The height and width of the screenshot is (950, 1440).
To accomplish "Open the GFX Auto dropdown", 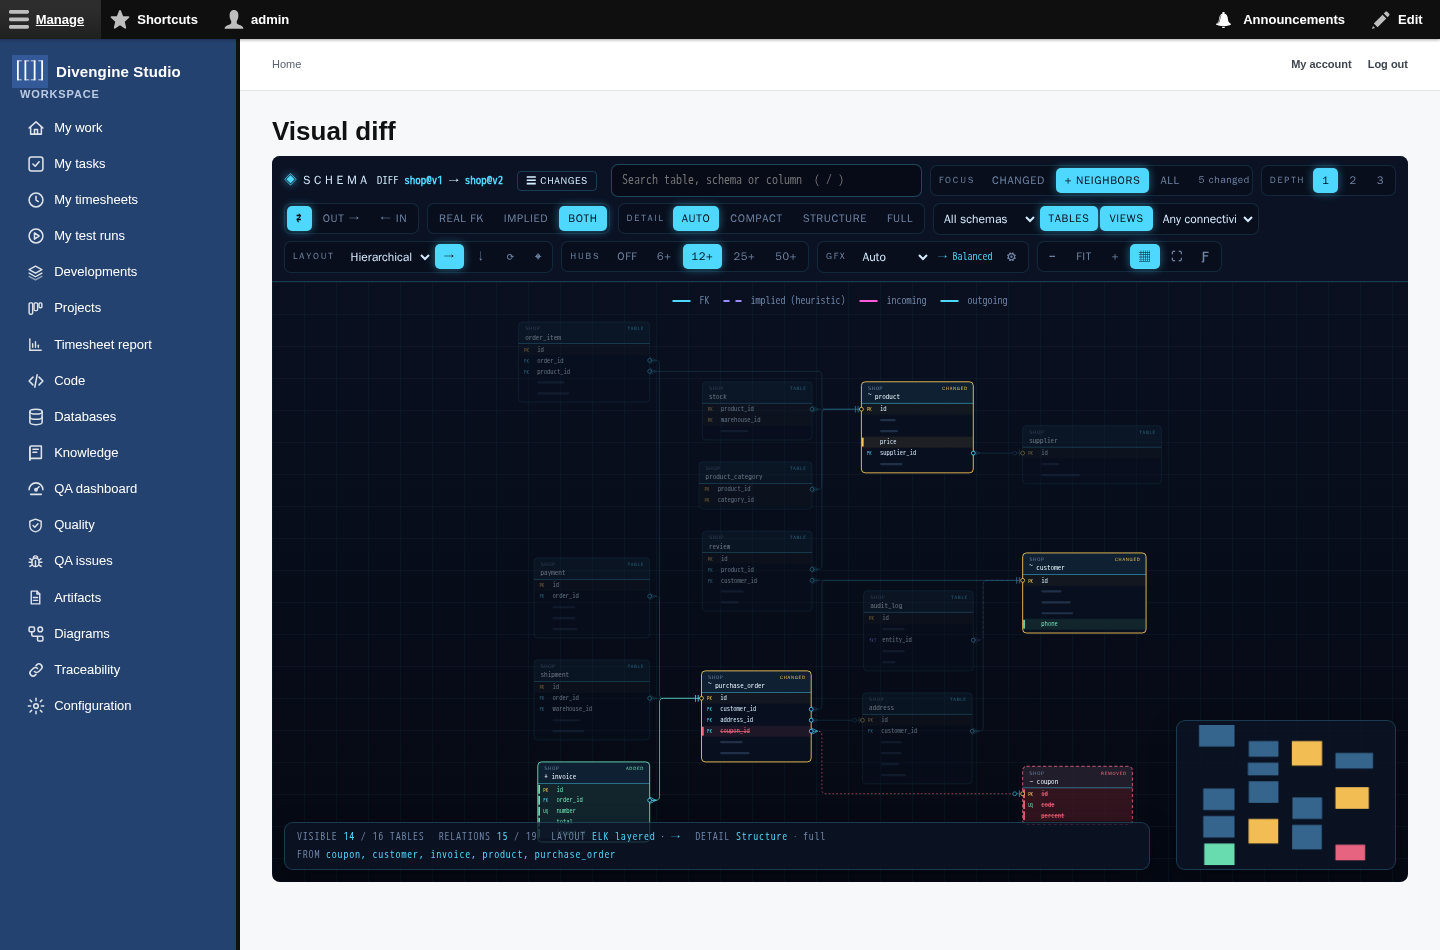I will [894, 257].
